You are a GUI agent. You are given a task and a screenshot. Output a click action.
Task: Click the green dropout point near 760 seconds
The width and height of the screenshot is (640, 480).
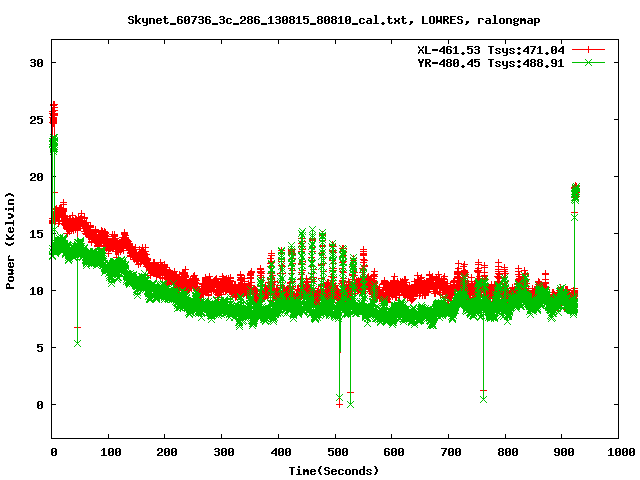click(484, 400)
